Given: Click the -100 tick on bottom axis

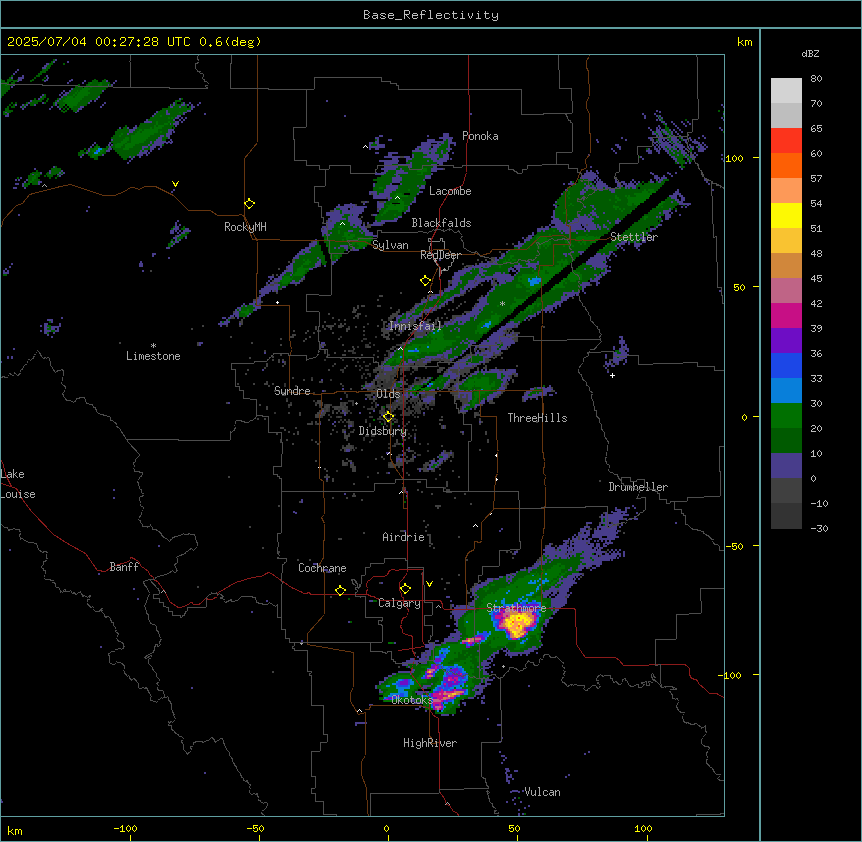Looking at the screenshot, I should 125,829.
